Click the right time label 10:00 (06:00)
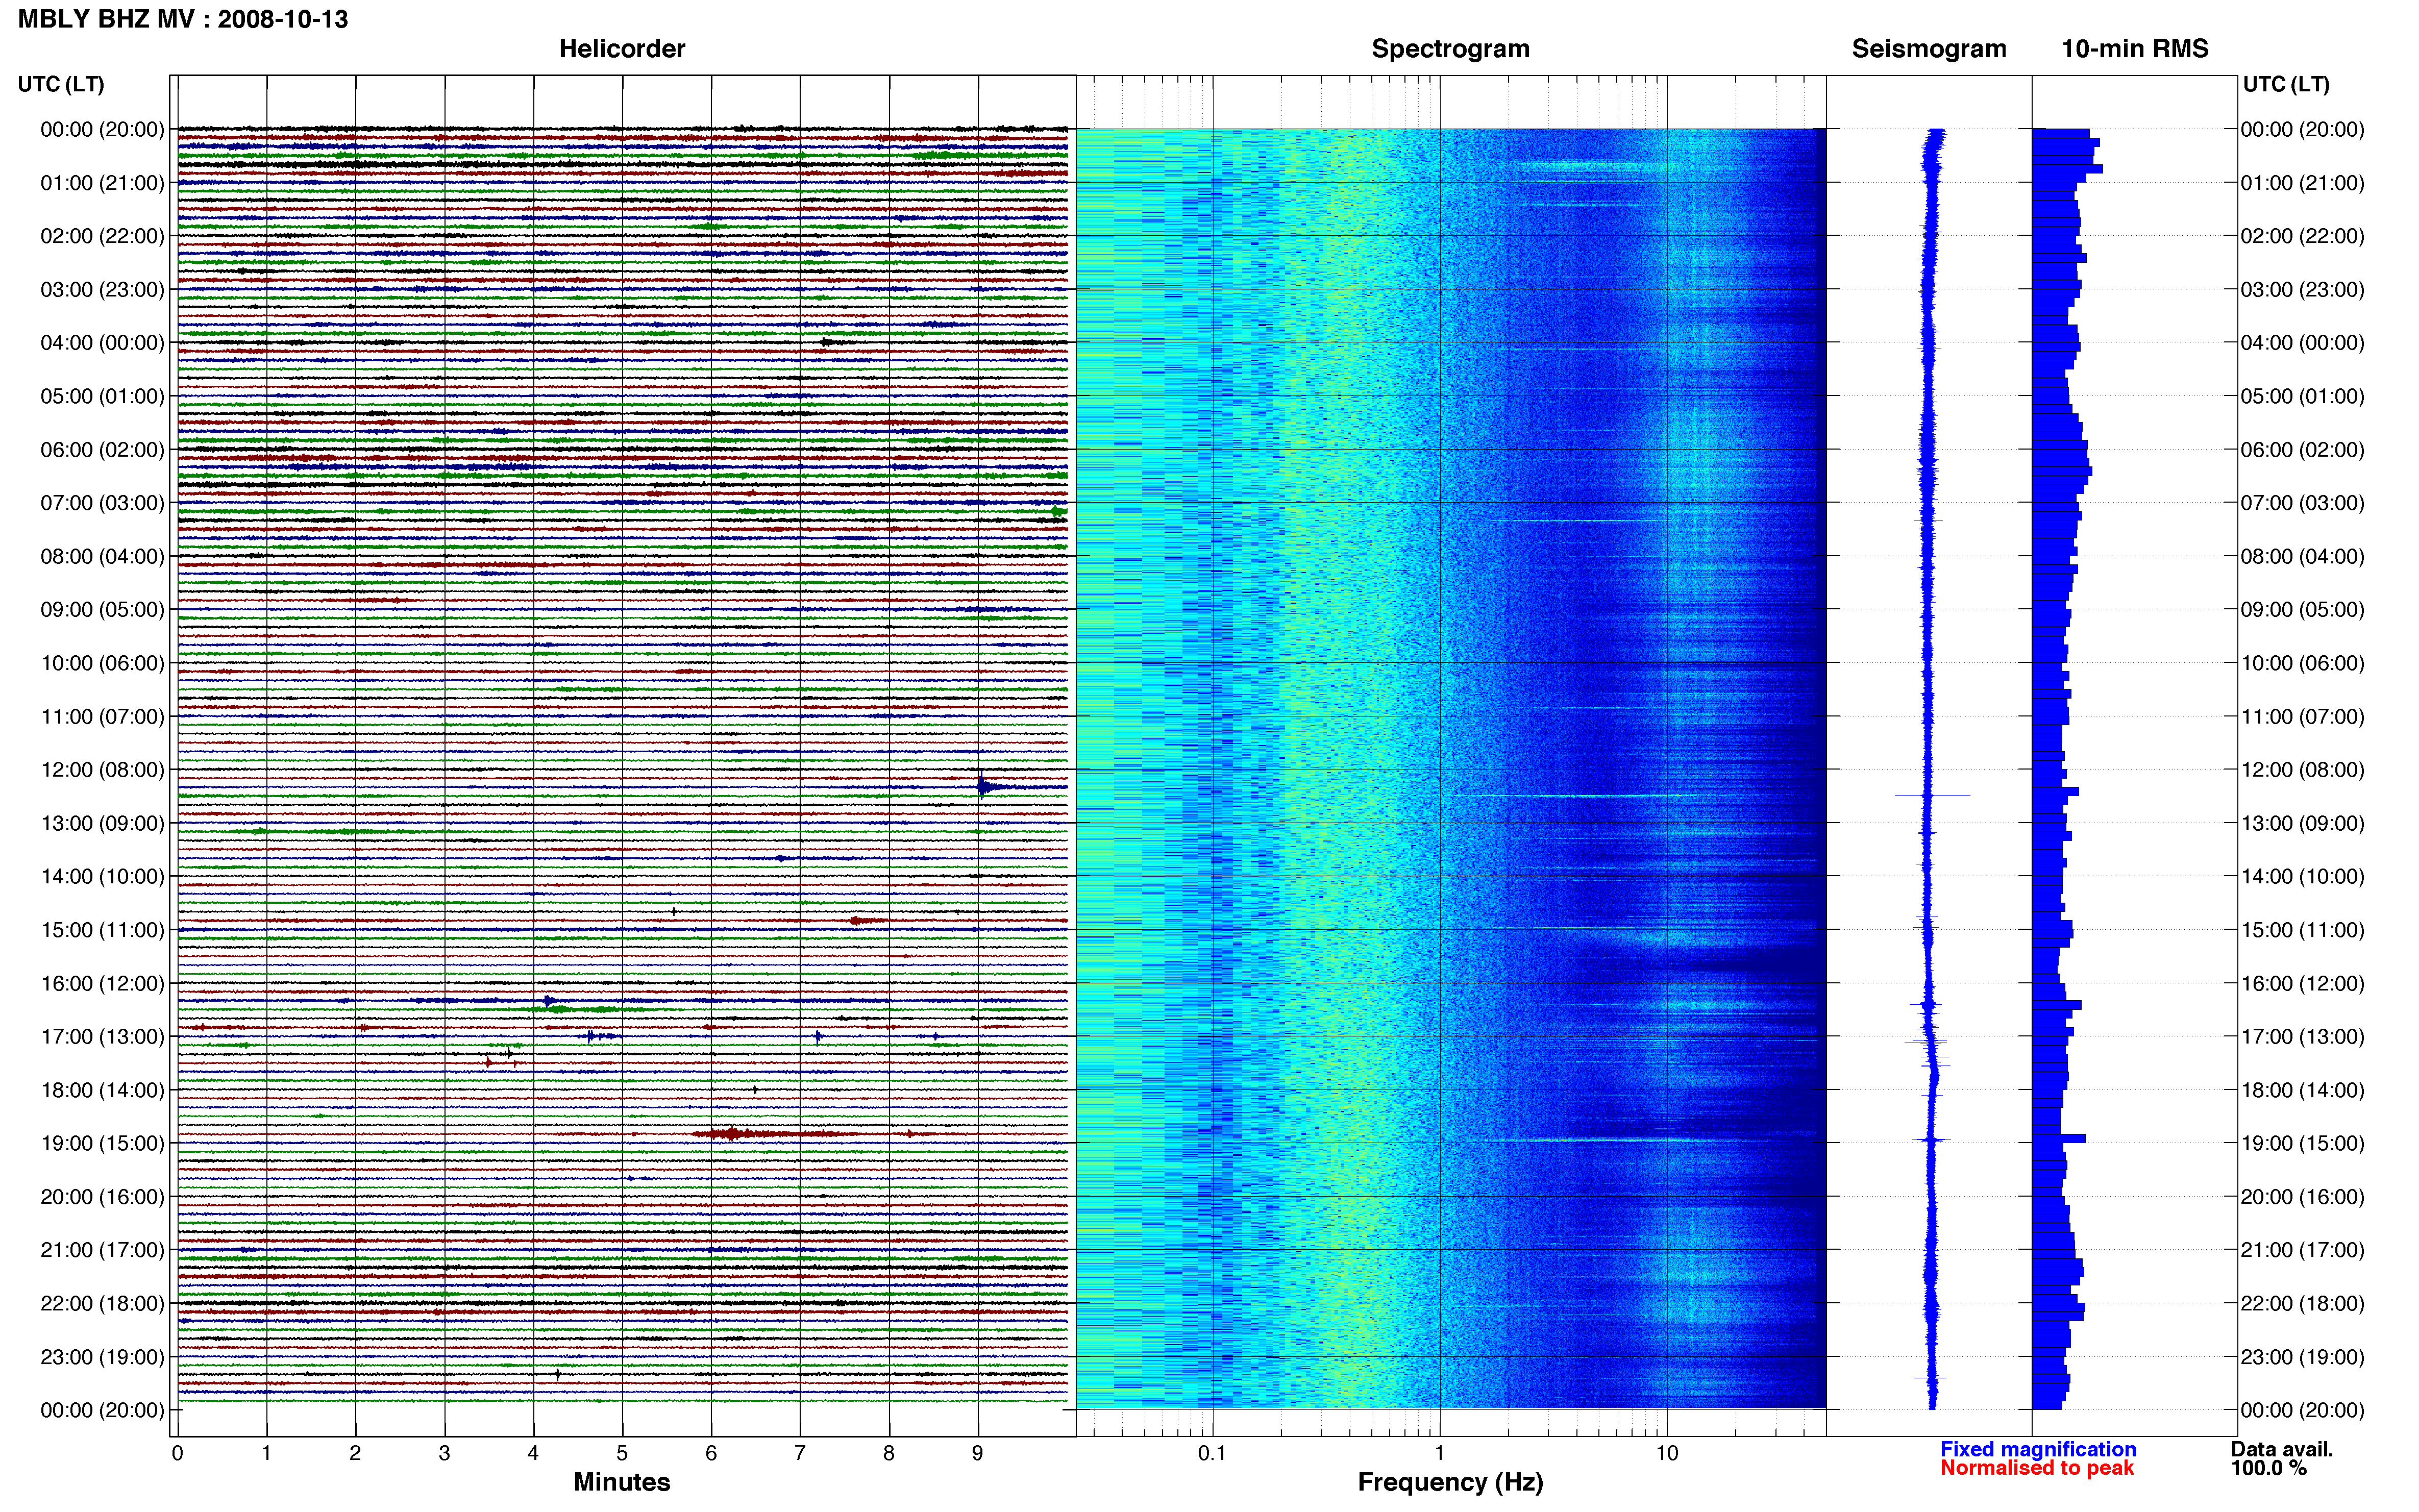The width and height of the screenshot is (2419, 1512). pyautogui.click(x=2302, y=663)
